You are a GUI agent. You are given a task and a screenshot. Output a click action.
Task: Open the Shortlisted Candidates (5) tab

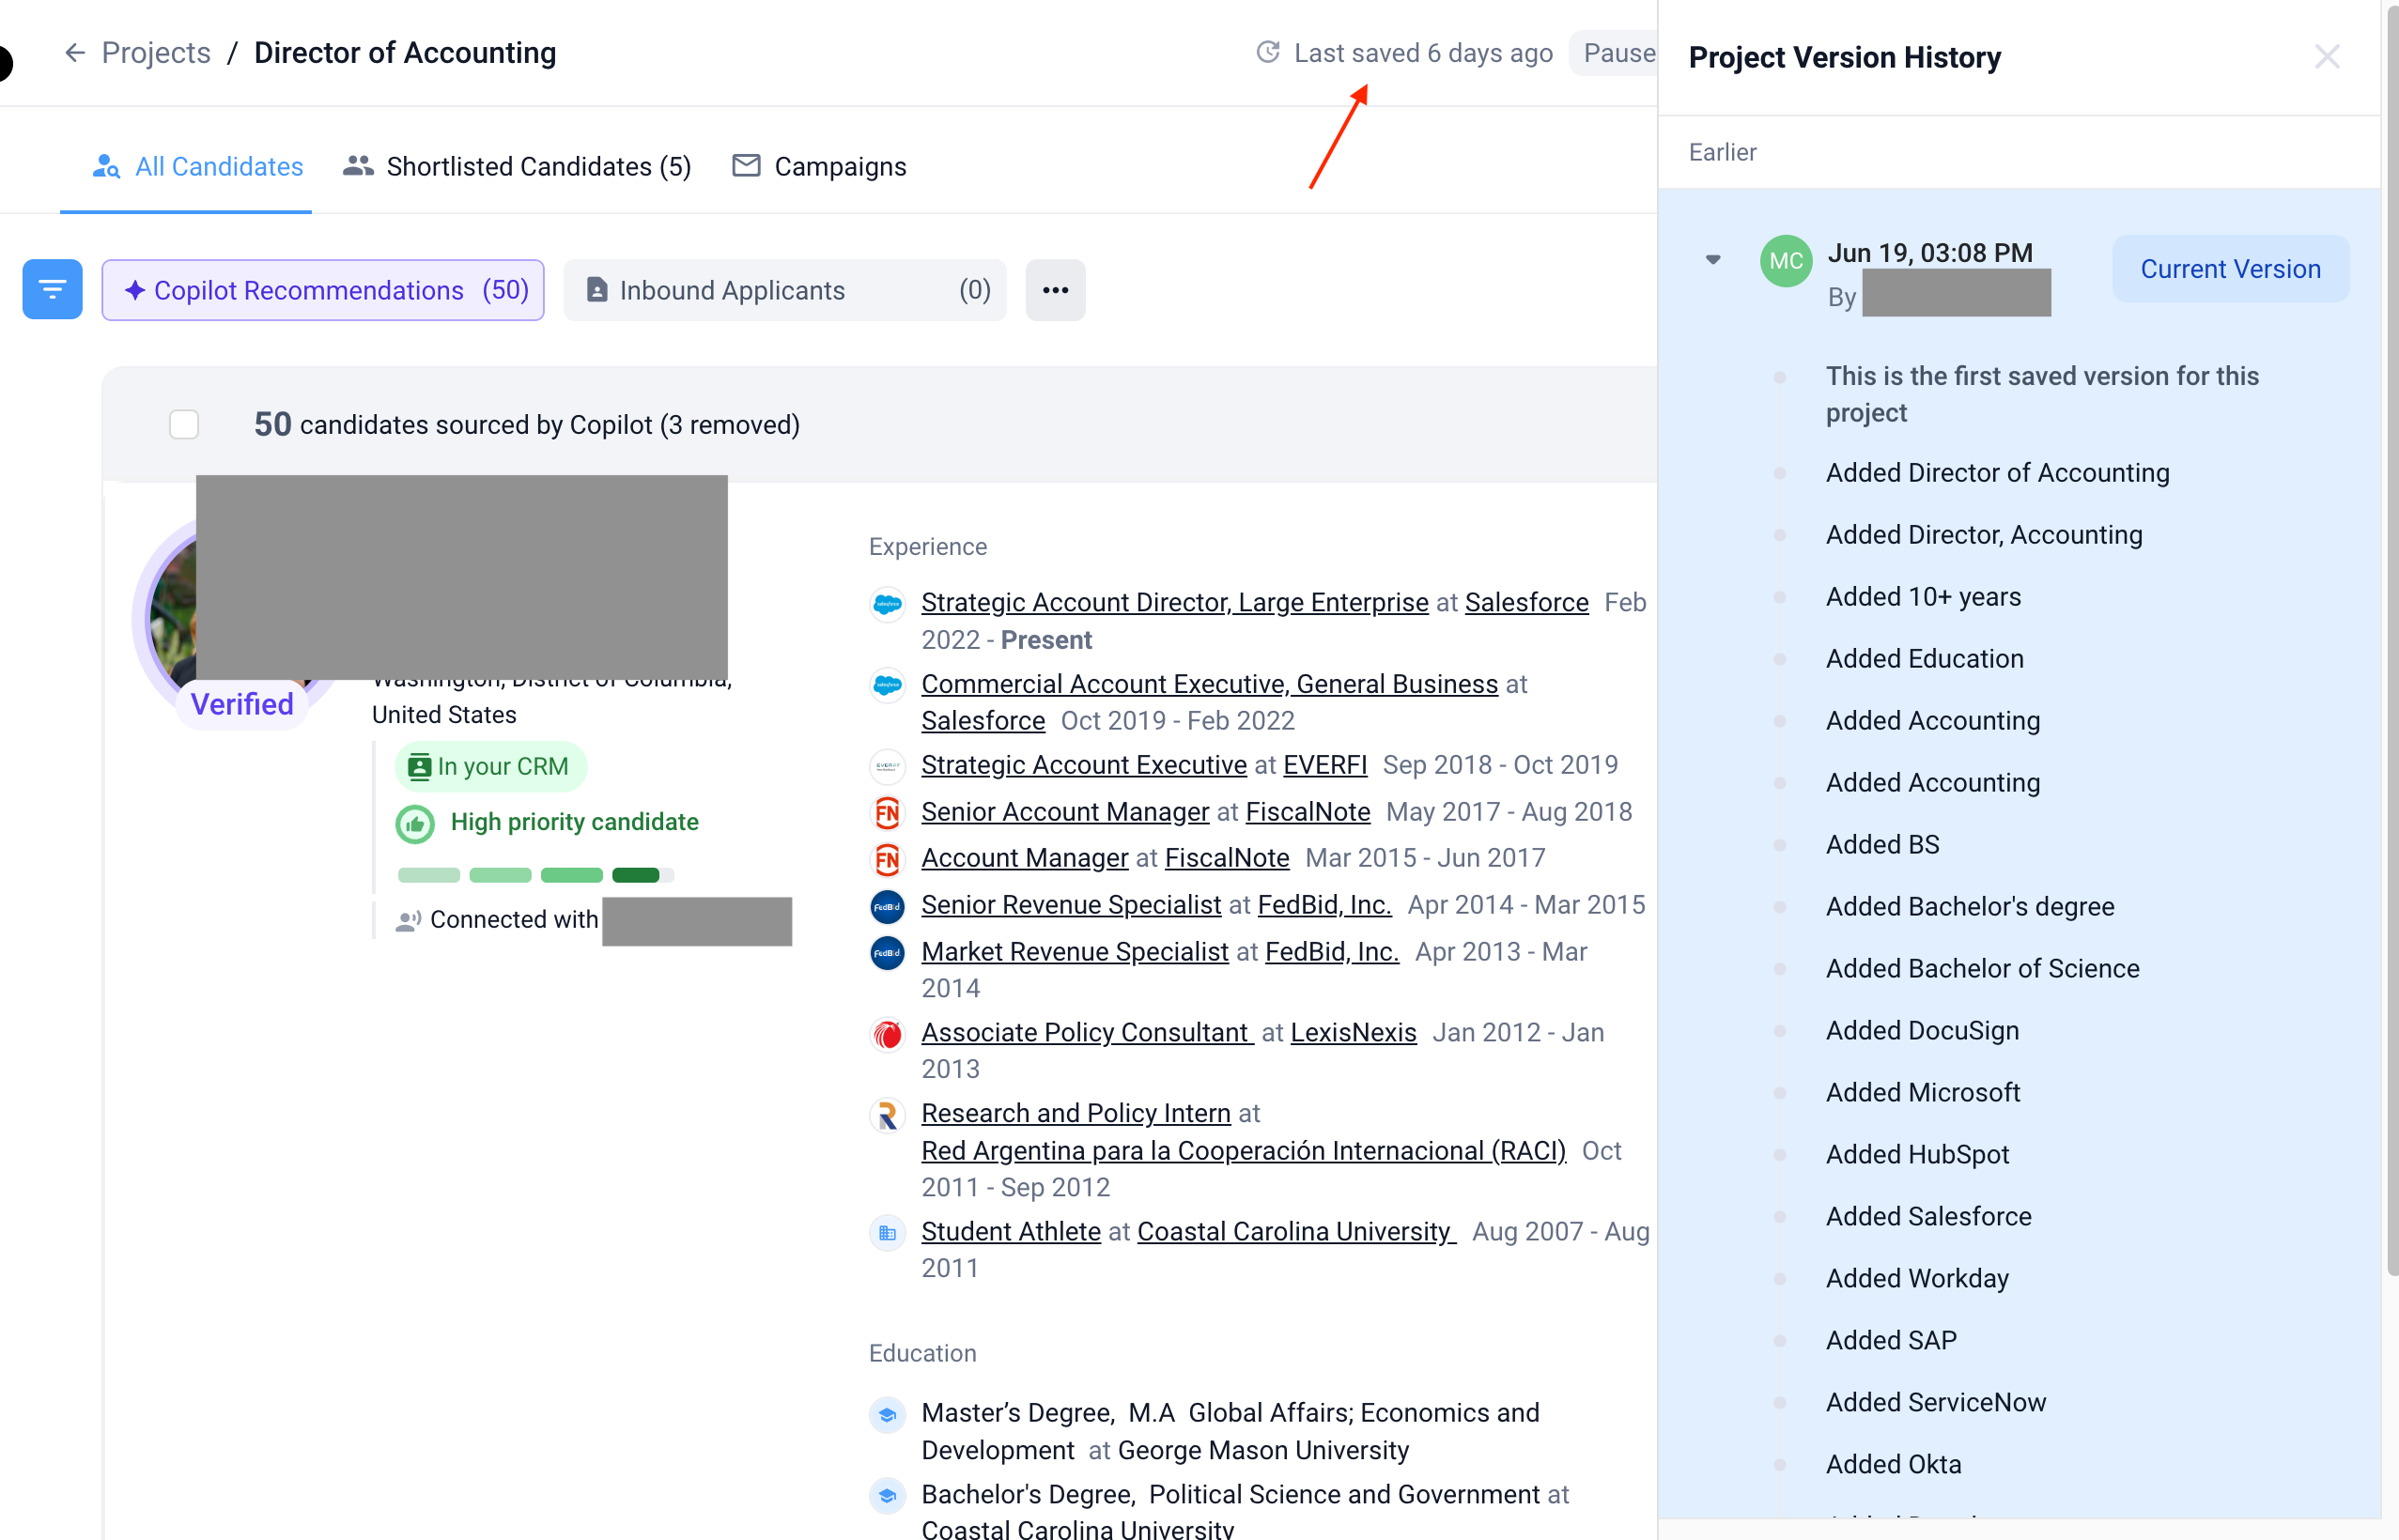point(517,166)
